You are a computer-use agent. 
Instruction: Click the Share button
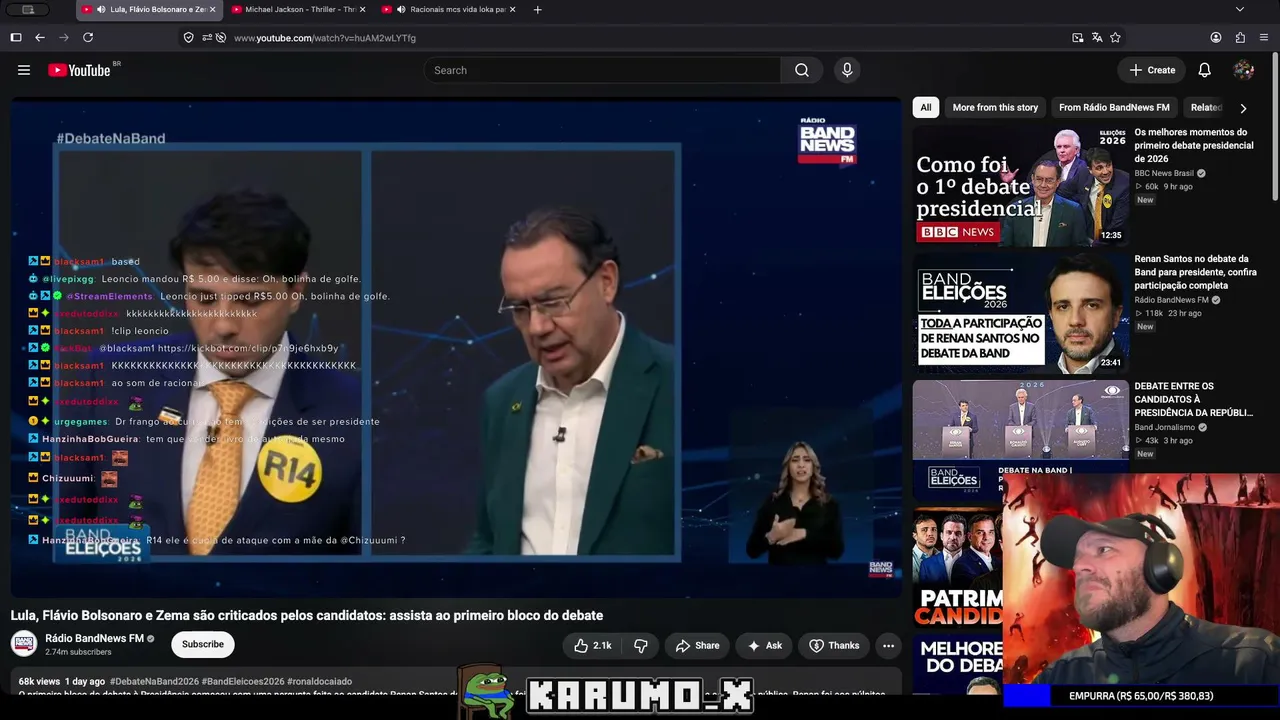coord(697,646)
